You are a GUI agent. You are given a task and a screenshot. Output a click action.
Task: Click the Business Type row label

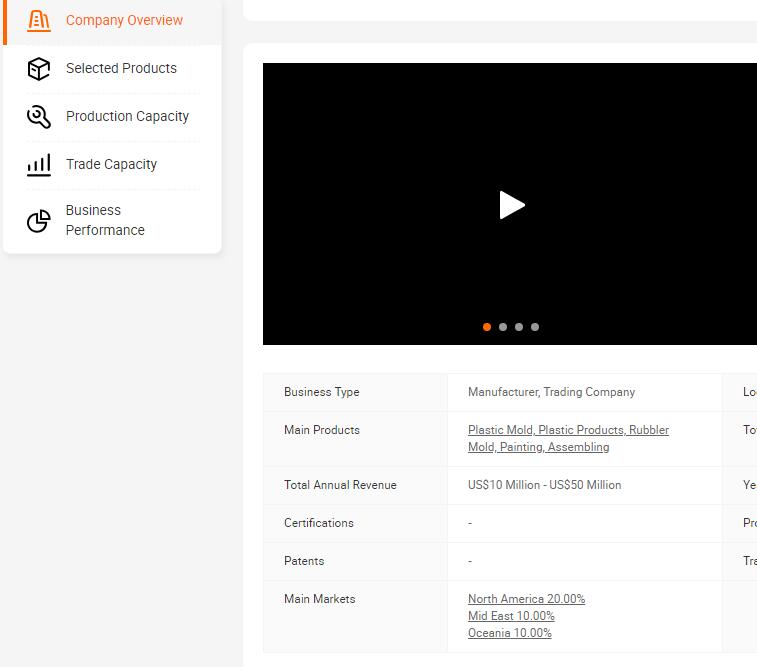pos(322,392)
